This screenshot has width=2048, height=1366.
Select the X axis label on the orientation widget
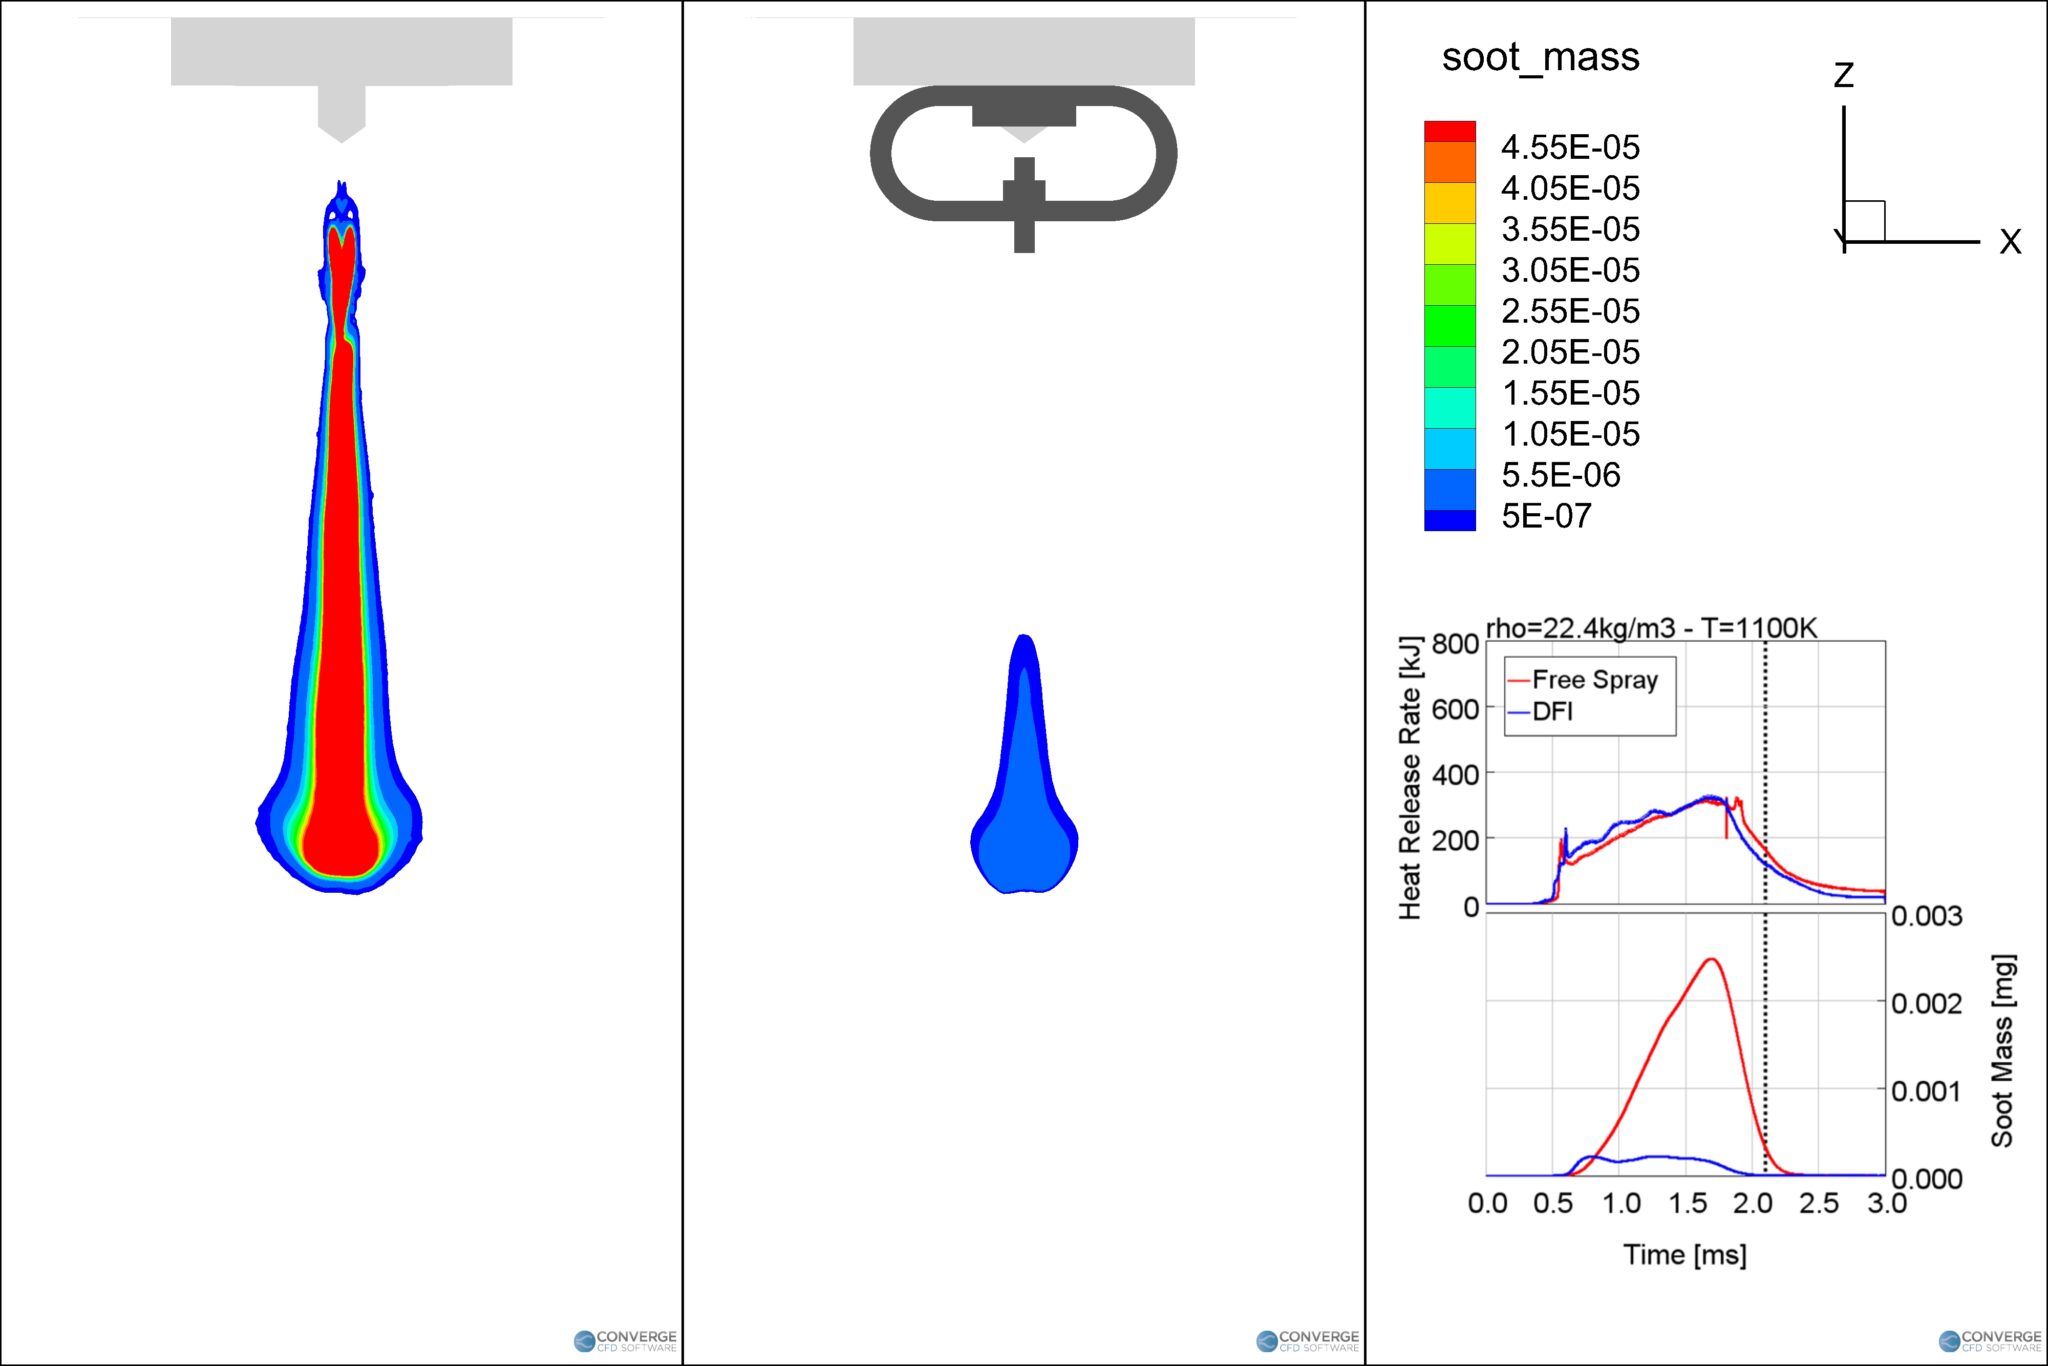click(x=2010, y=241)
